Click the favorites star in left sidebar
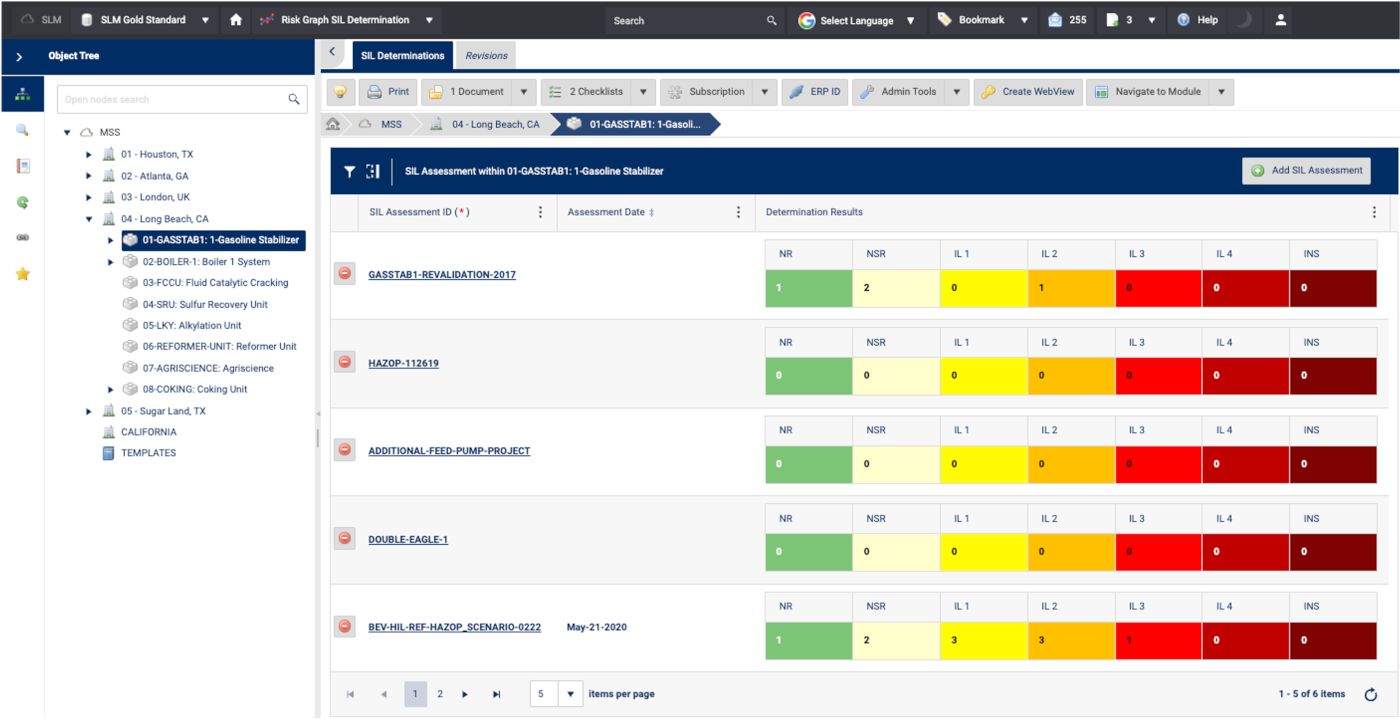The height and width of the screenshot is (719, 1400). [22, 274]
